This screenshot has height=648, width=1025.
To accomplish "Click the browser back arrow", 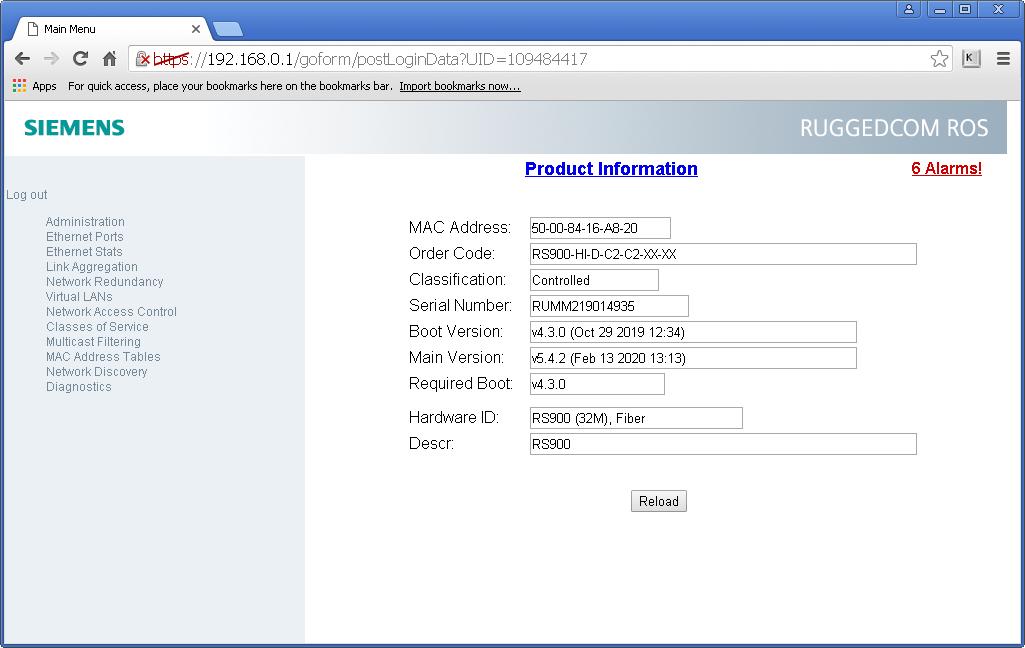I will click(22, 59).
